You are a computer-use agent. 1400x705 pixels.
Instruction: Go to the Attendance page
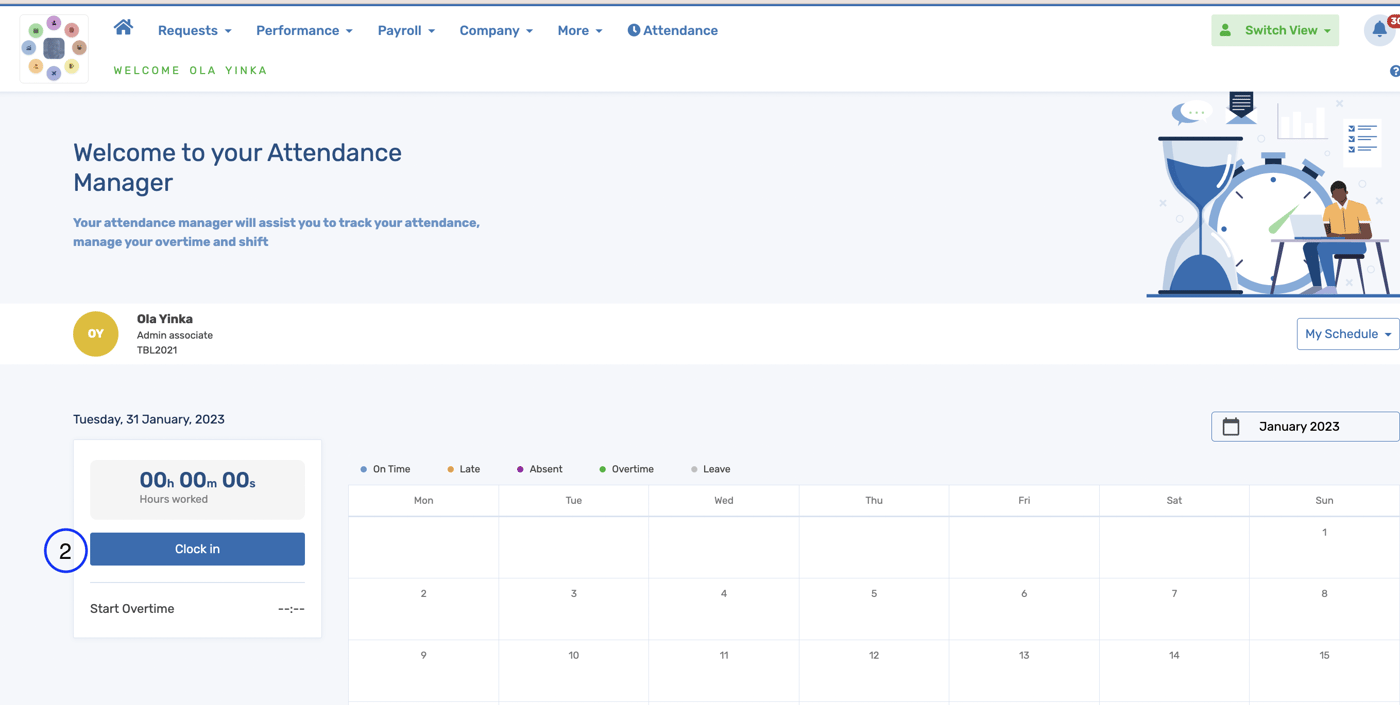672,31
